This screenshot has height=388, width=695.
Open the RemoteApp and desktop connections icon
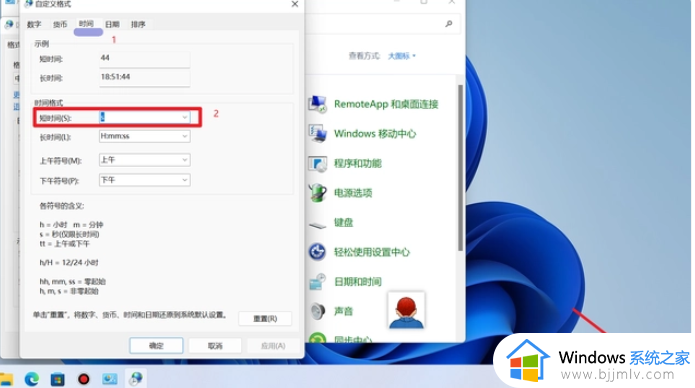coord(317,104)
